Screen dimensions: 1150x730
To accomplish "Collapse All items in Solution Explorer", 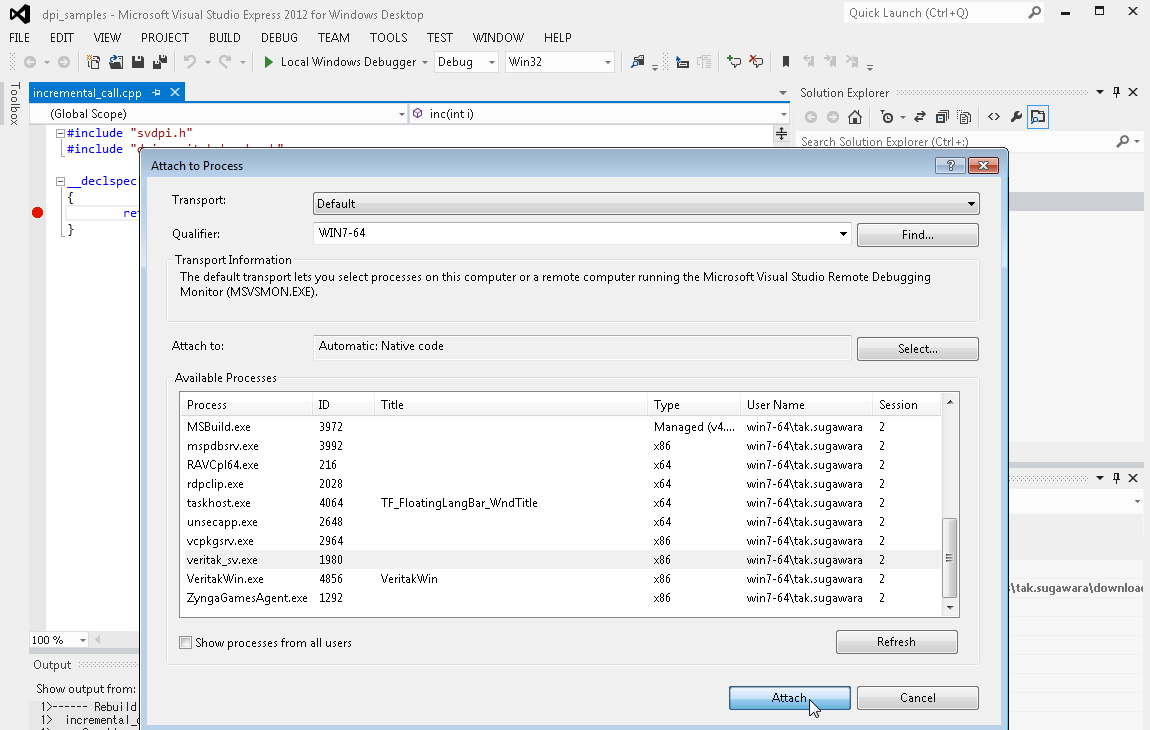I will coord(942,117).
